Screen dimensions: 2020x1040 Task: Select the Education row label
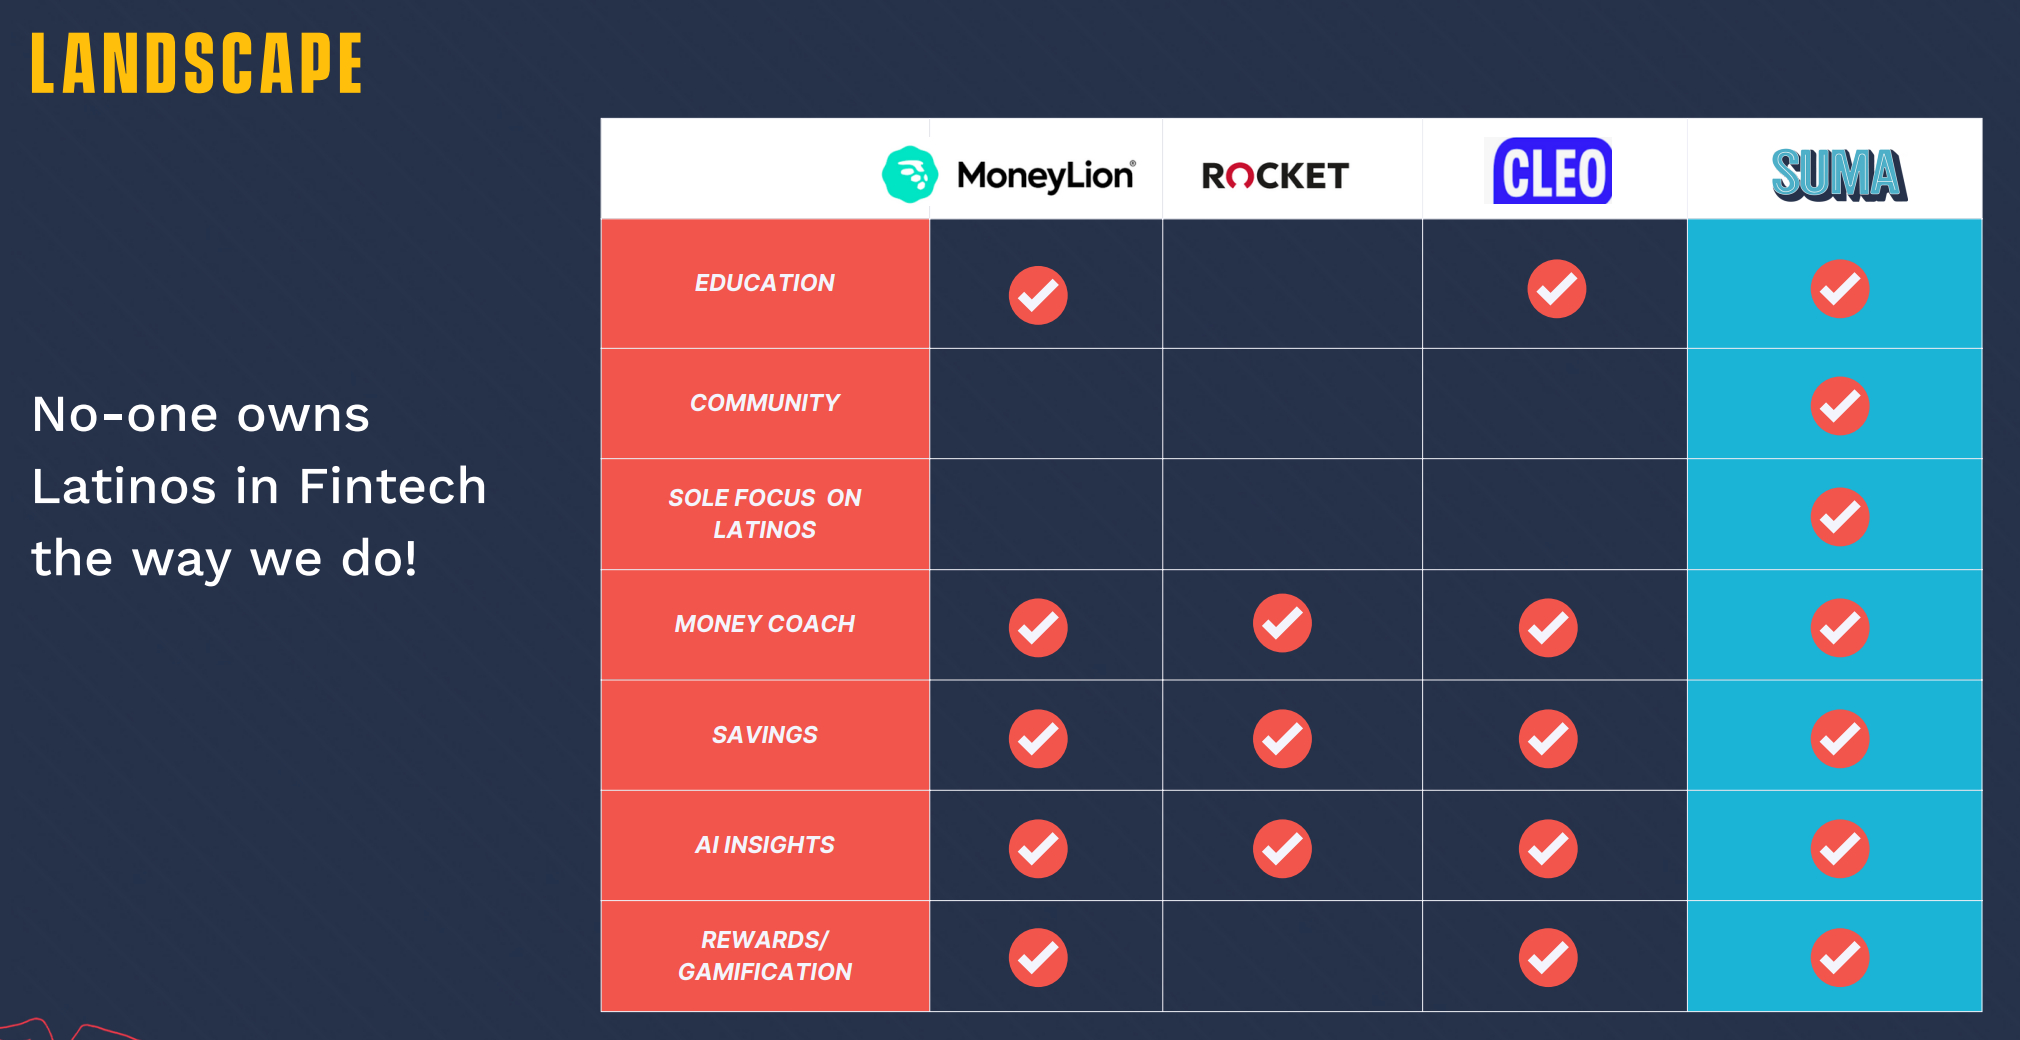765,283
